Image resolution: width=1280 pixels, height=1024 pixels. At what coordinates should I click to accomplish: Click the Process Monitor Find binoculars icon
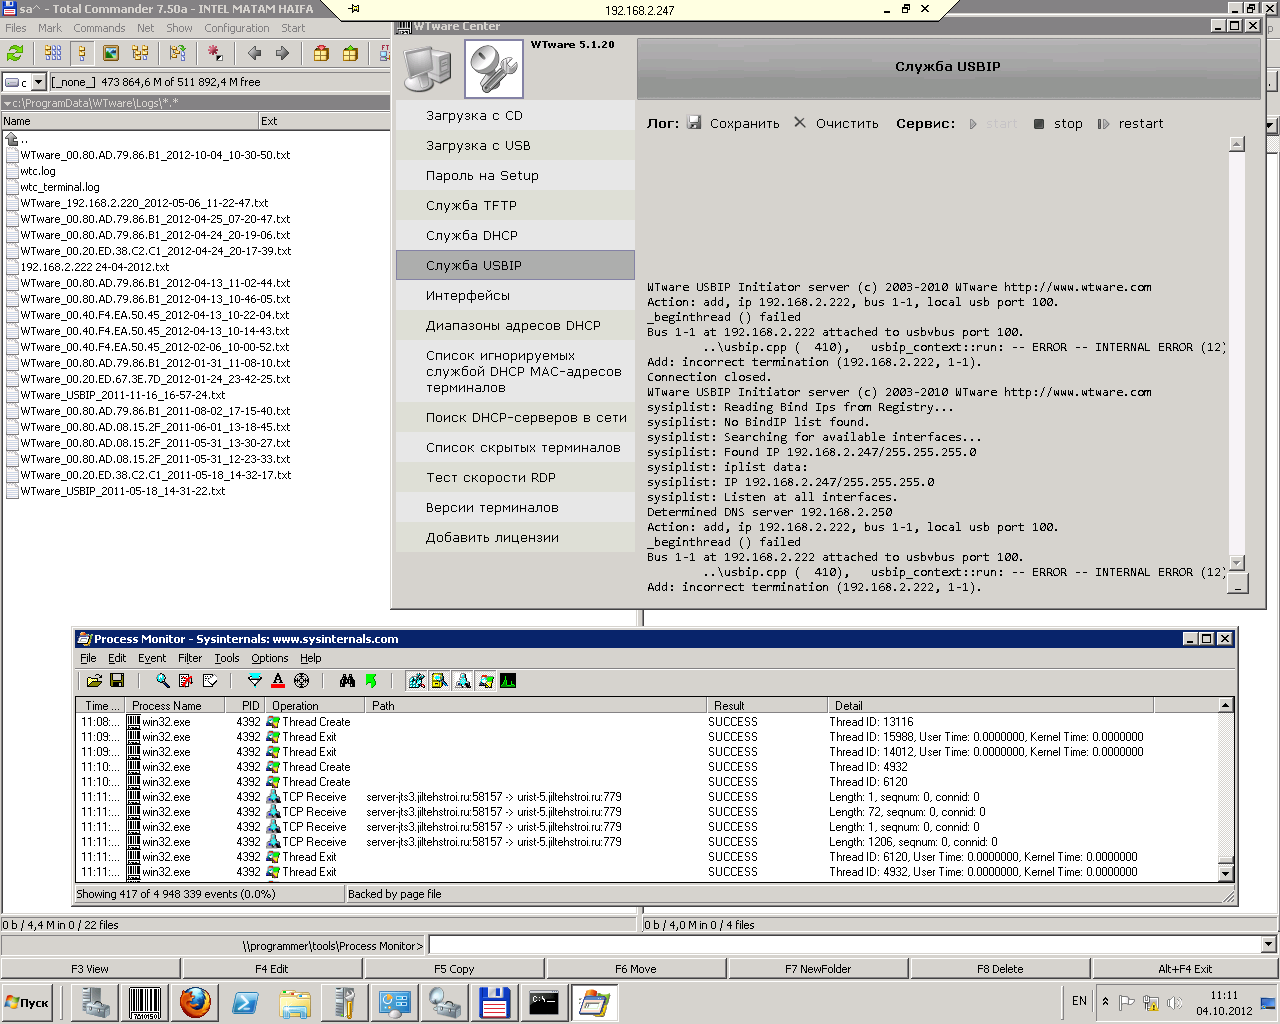[347, 681]
